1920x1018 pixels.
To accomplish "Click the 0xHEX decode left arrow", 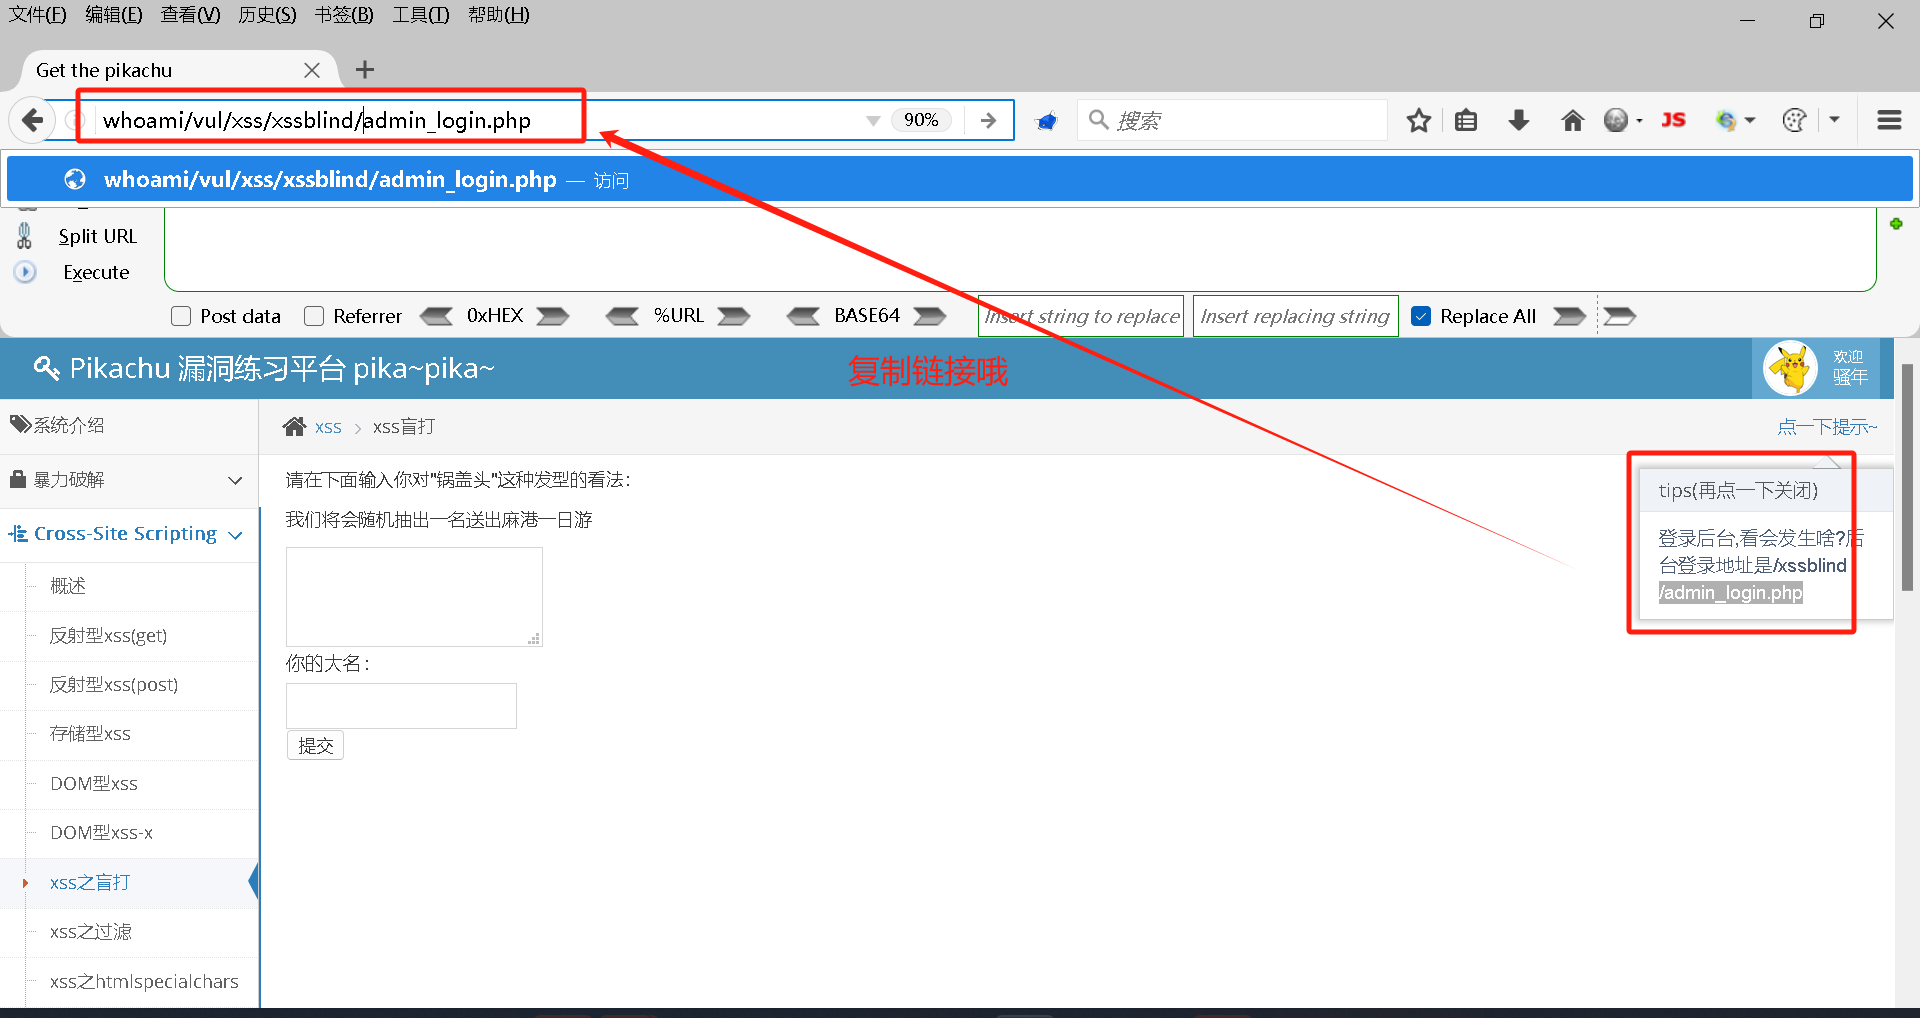I will [x=436, y=316].
